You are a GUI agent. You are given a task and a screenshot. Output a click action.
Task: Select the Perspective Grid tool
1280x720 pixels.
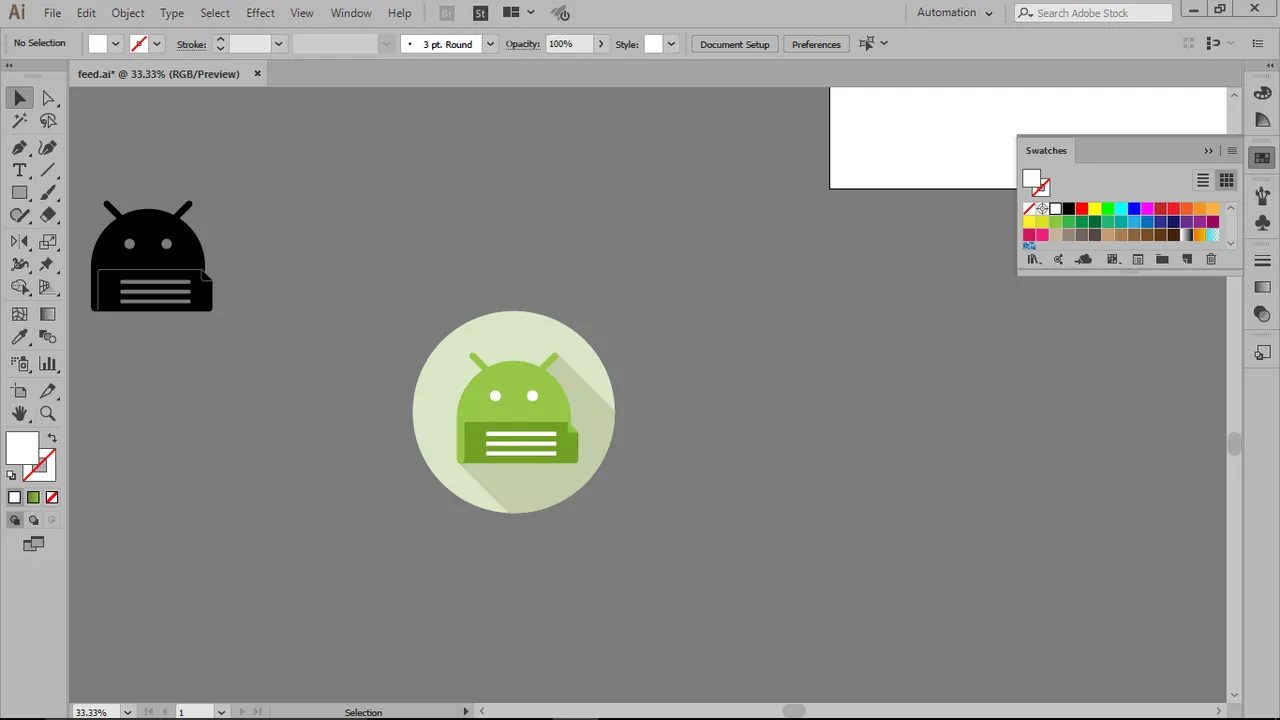pyautogui.click(x=48, y=288)
